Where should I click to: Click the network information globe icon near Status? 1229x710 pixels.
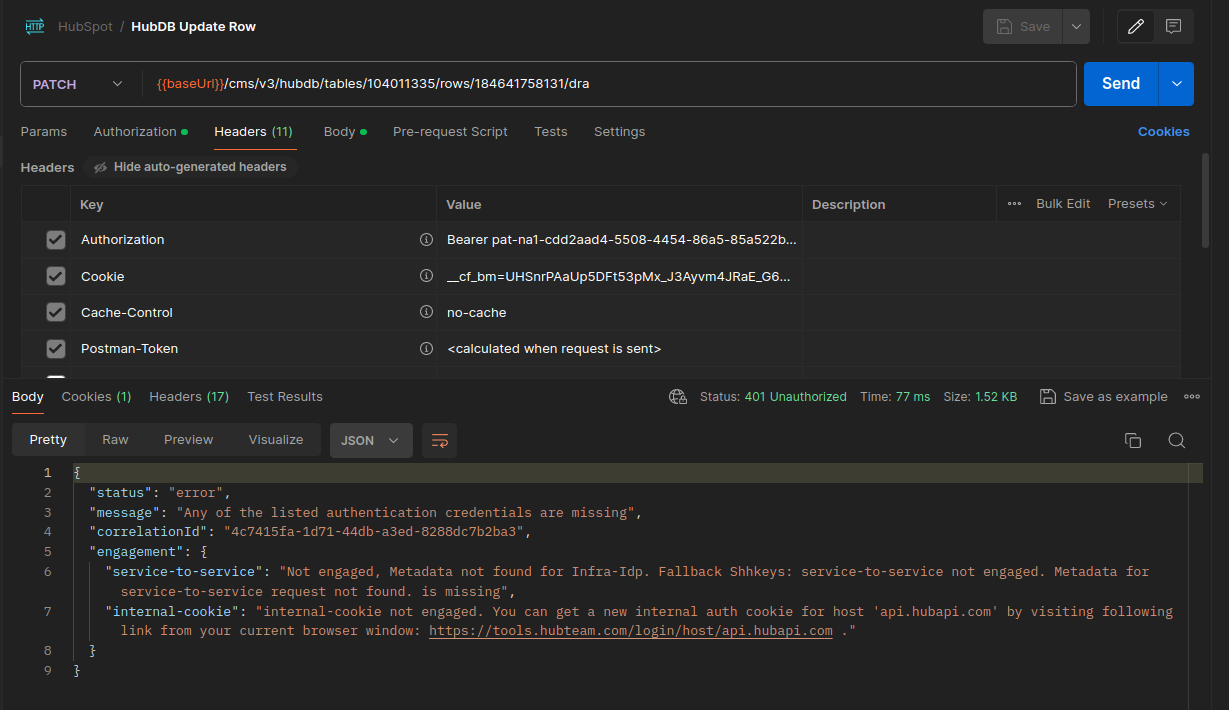[x=678, y=396]
